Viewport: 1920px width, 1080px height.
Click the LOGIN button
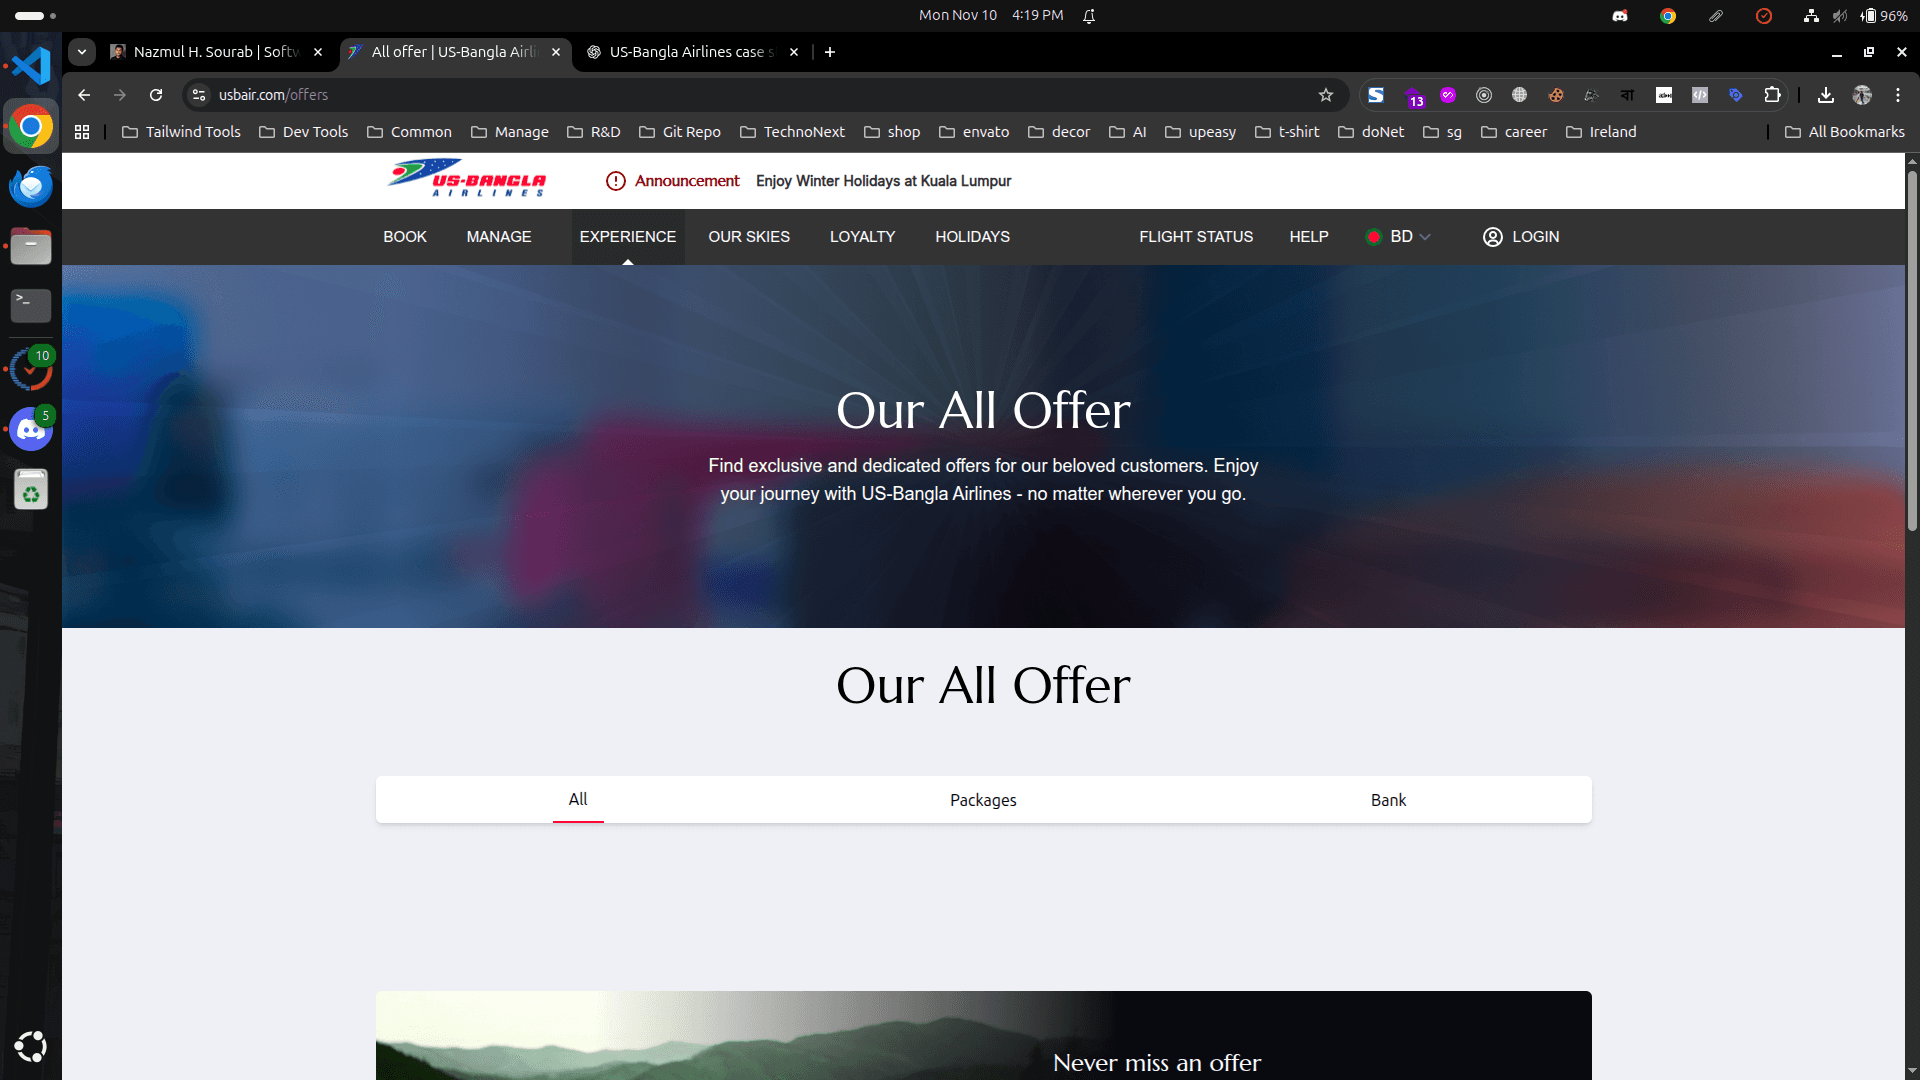[1520, 237]
